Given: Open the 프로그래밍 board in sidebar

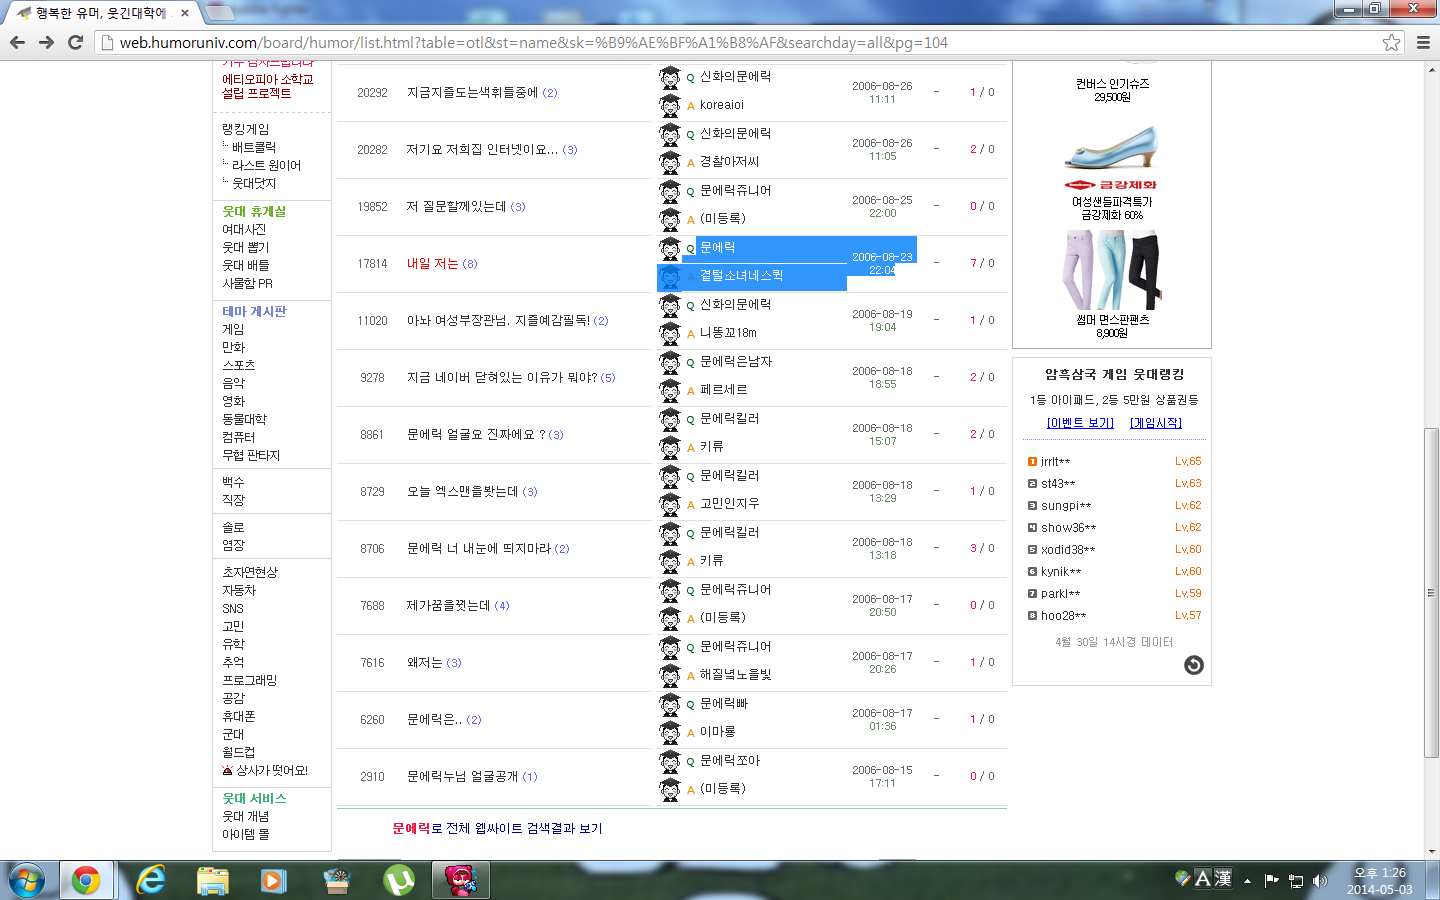Looking at the screenshot, I should [x=249, y=680].
